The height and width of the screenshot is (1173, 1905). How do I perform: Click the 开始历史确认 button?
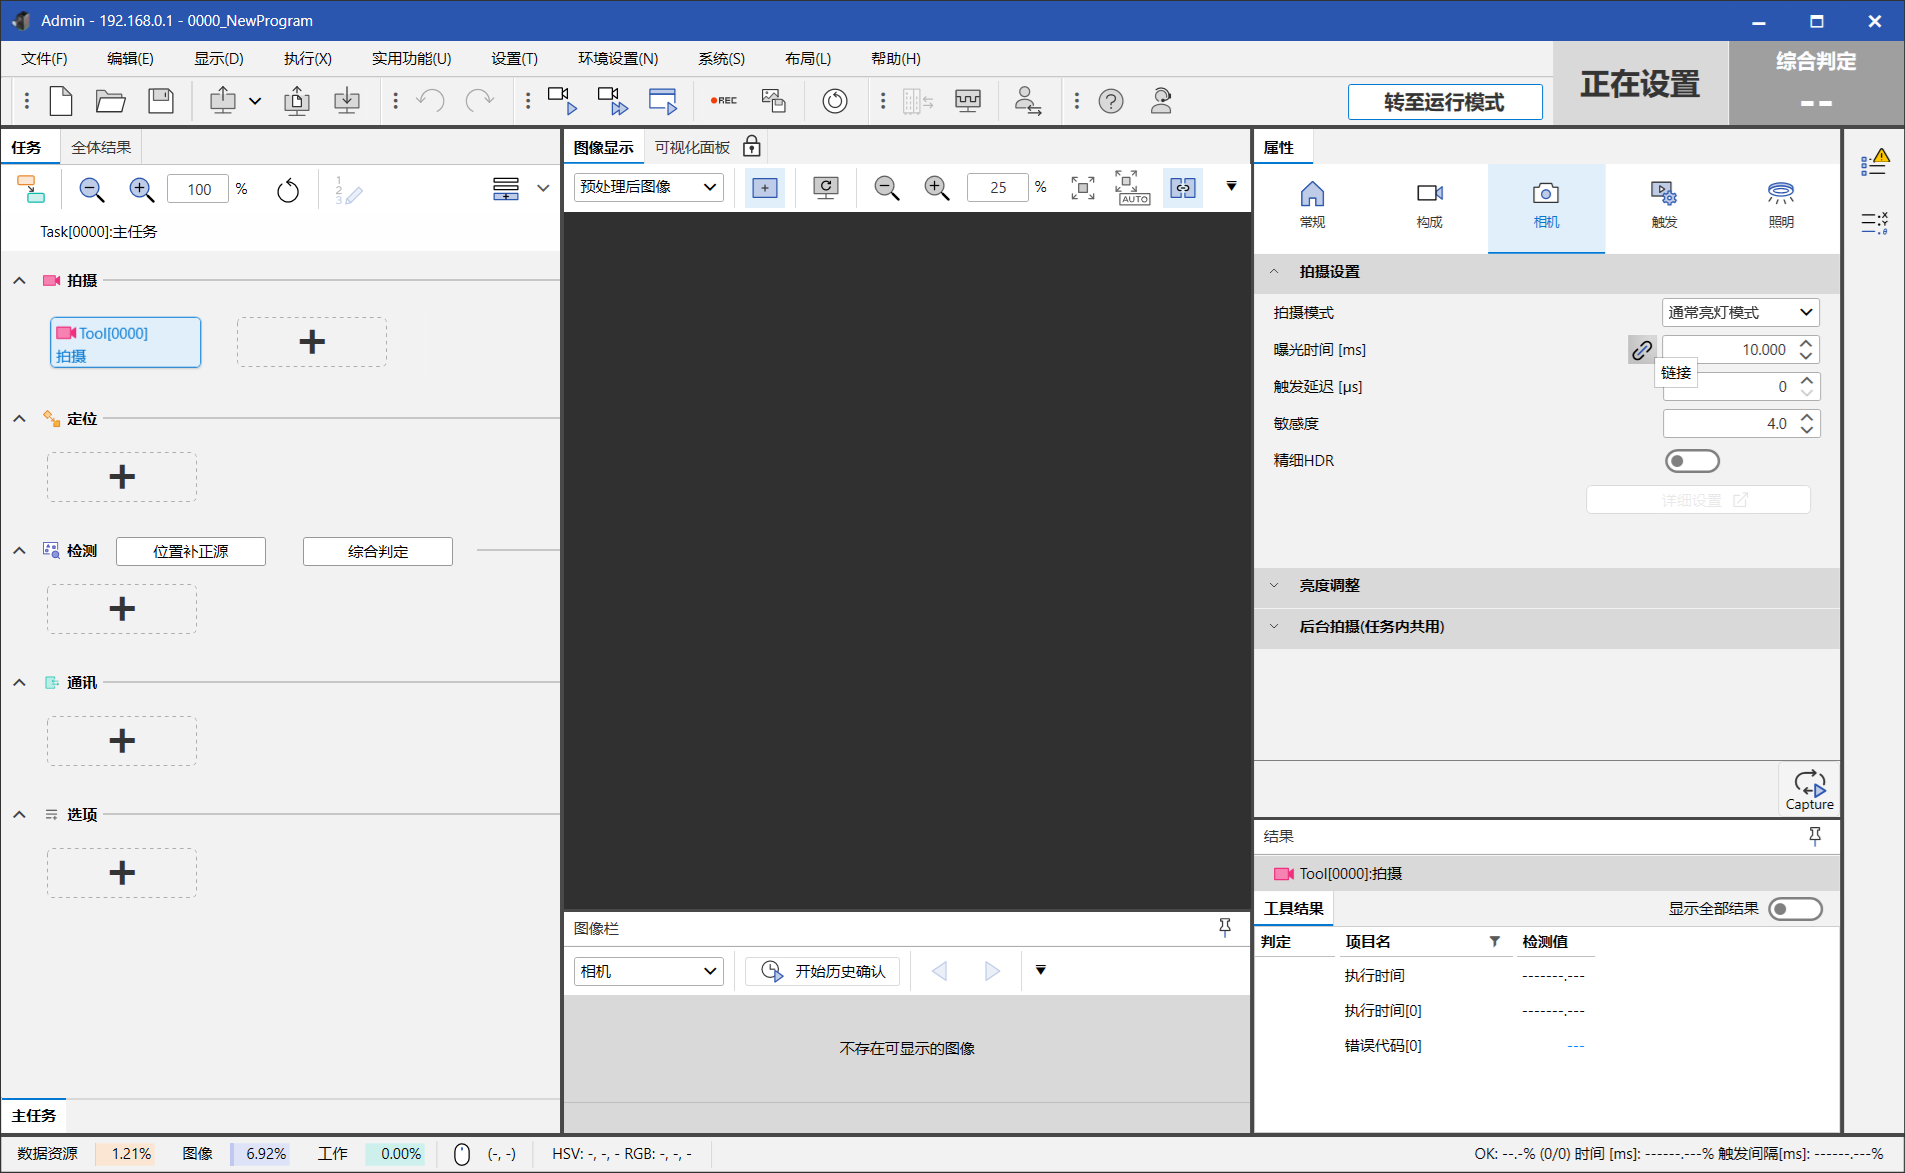823,971
